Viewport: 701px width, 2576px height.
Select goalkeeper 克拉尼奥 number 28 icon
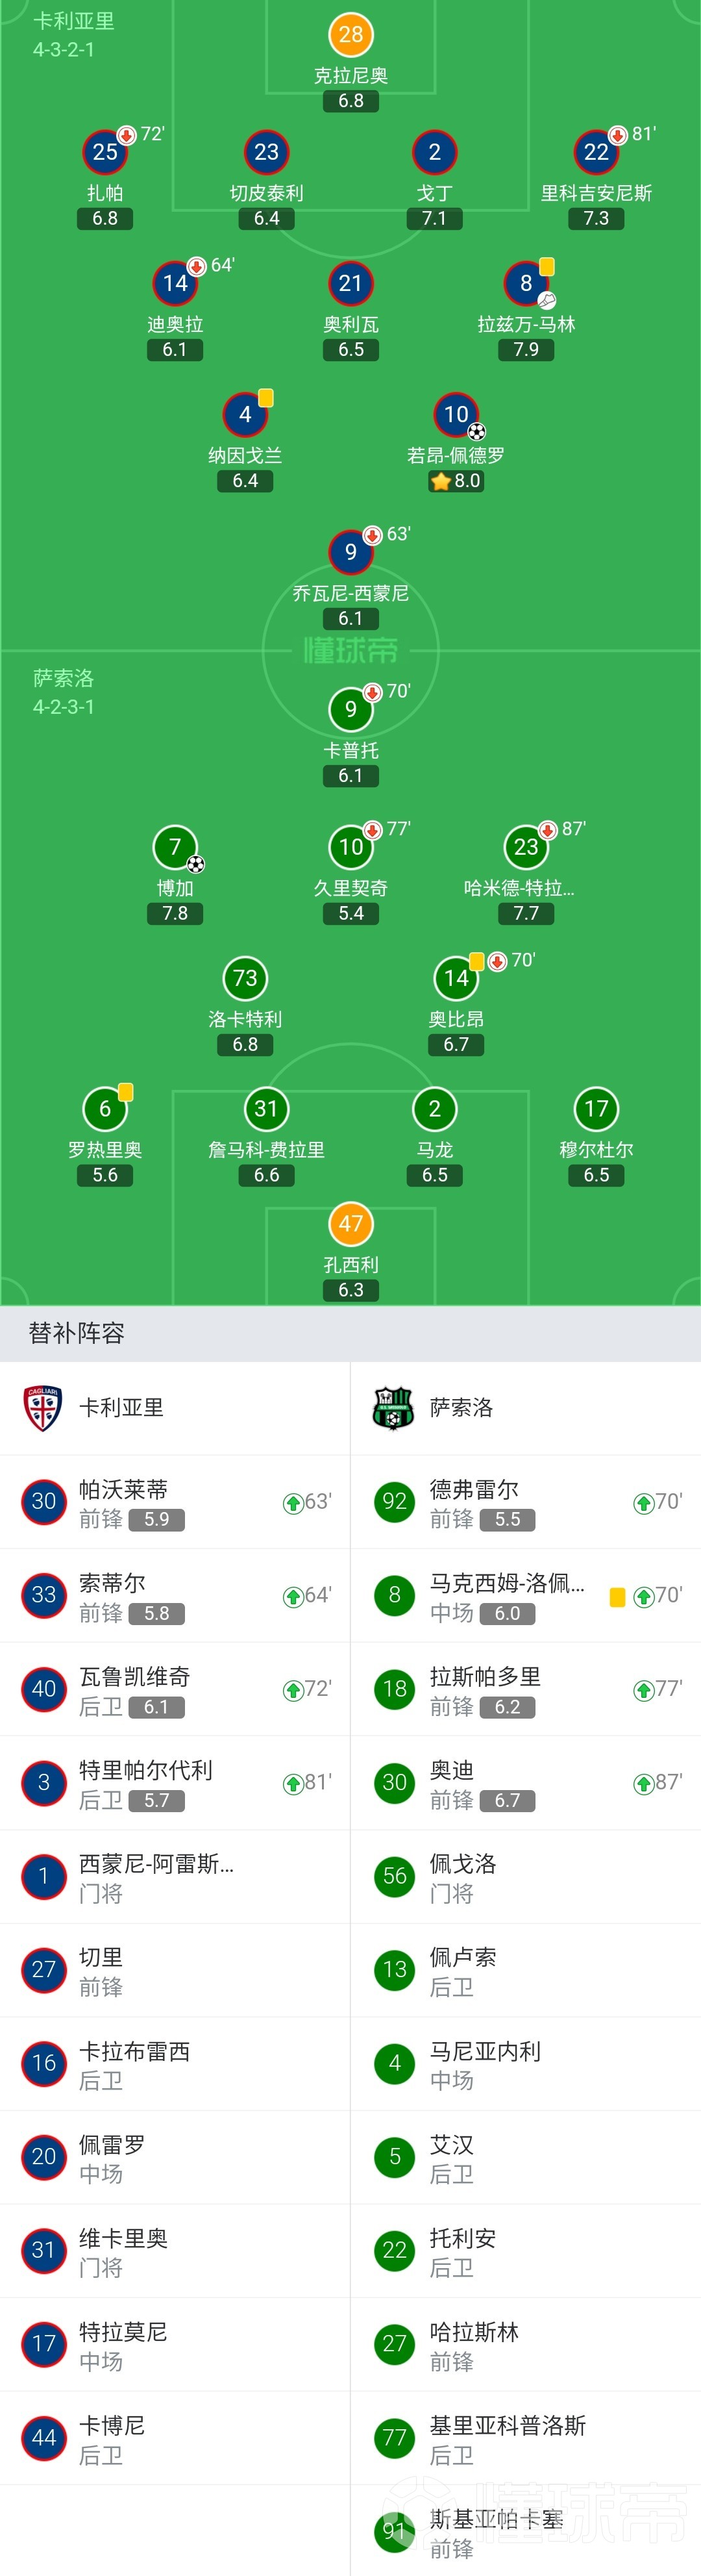[x=351, y=35]
